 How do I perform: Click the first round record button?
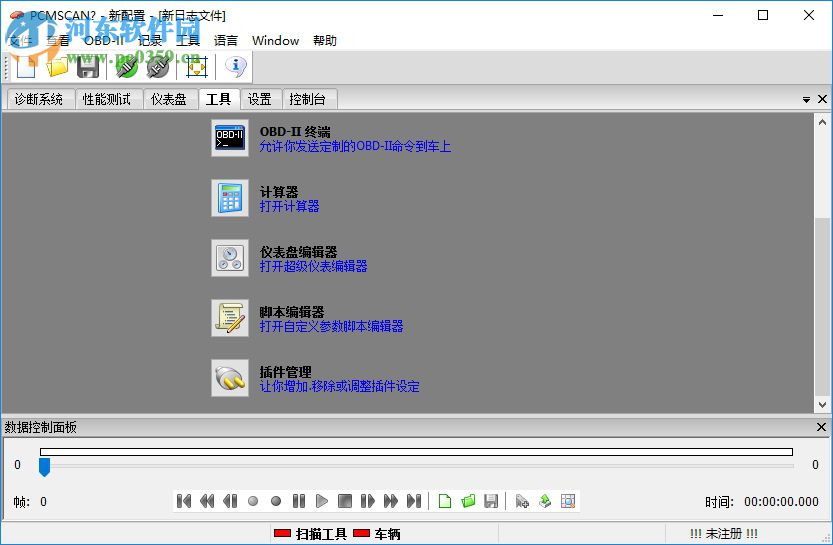click(253, 501)
